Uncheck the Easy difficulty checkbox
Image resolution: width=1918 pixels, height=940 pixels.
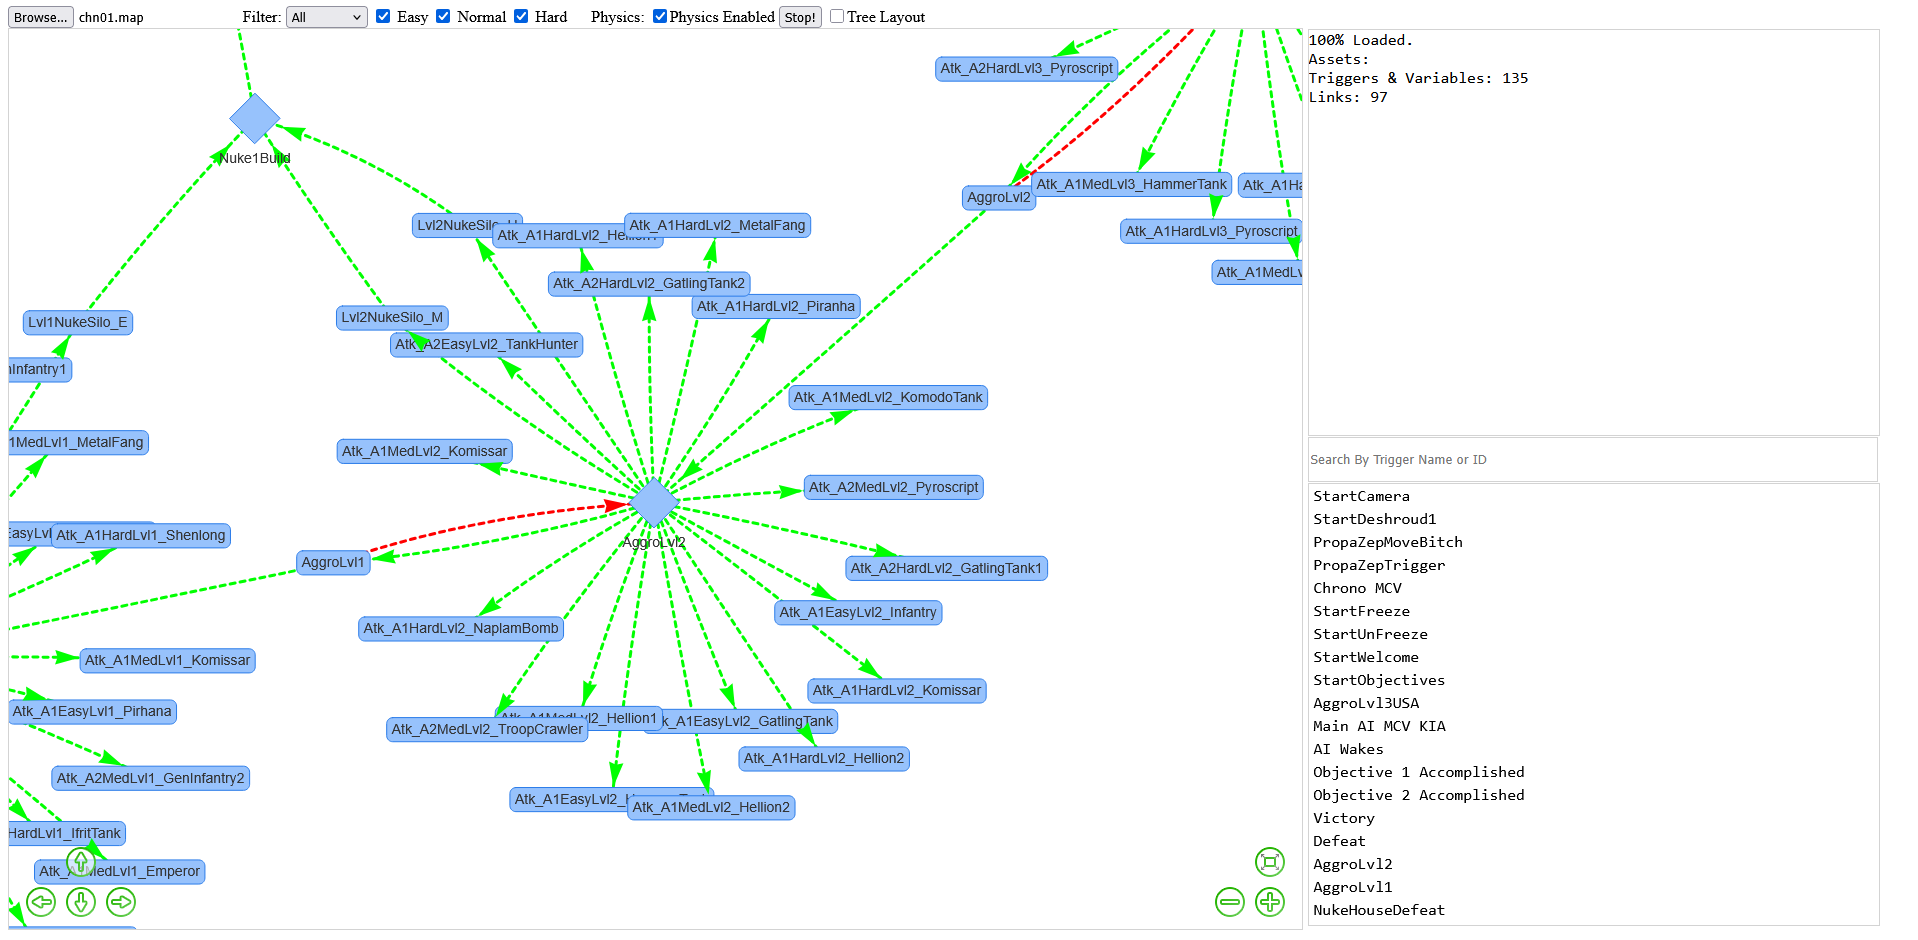383,16
